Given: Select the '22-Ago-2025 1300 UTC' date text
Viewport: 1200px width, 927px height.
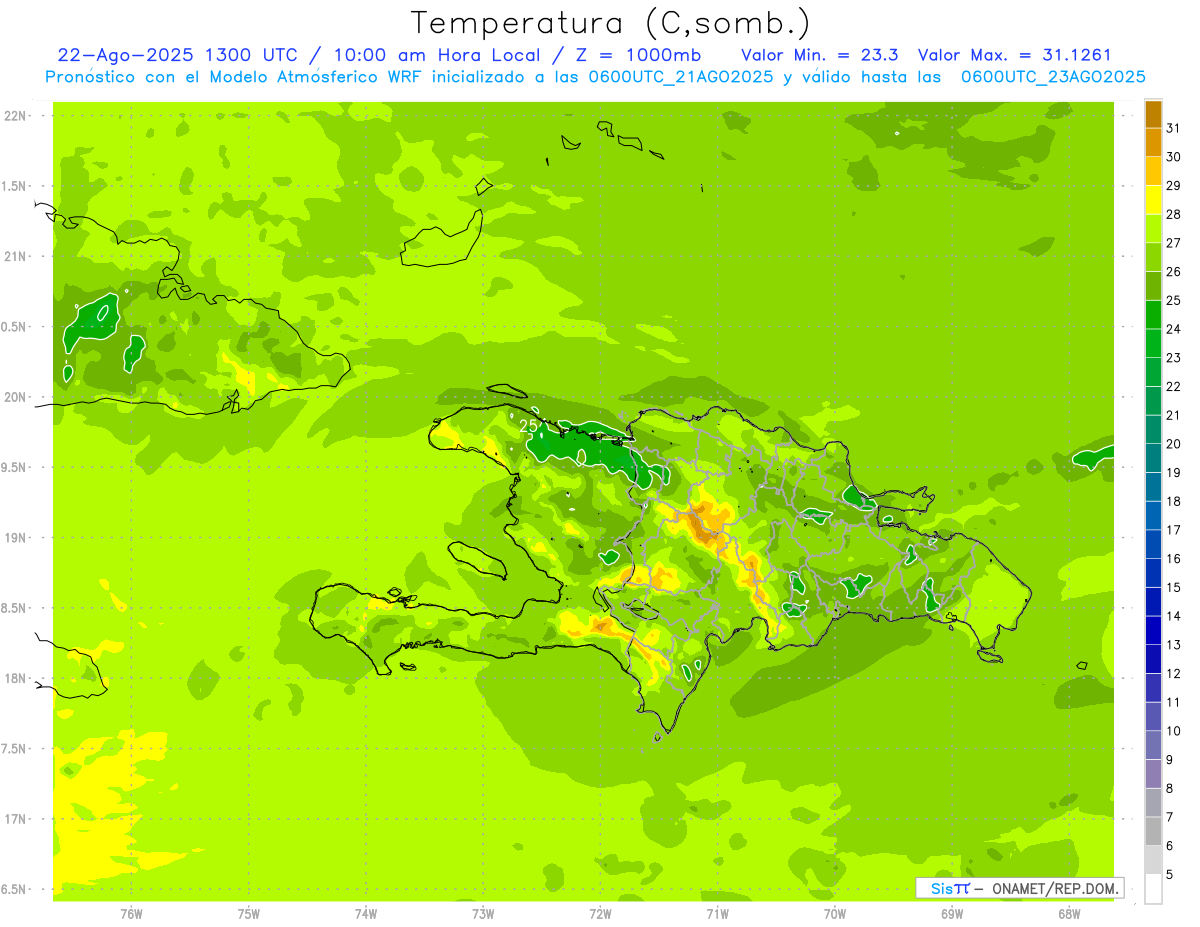Looking at the screenshot, I should (177, 55).
